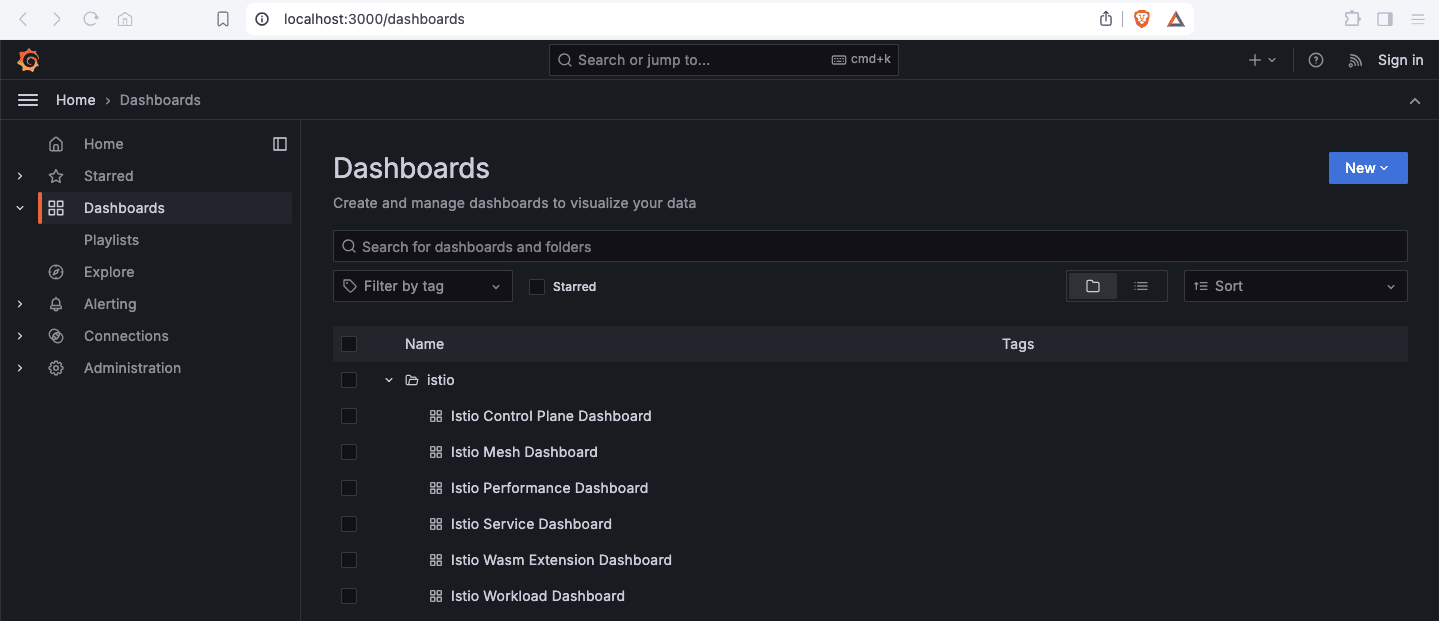The height and width of the screenshot is (621, 1439).
Task: Check Istio Performance Dashboard checkbox
Action: (349, 488)
